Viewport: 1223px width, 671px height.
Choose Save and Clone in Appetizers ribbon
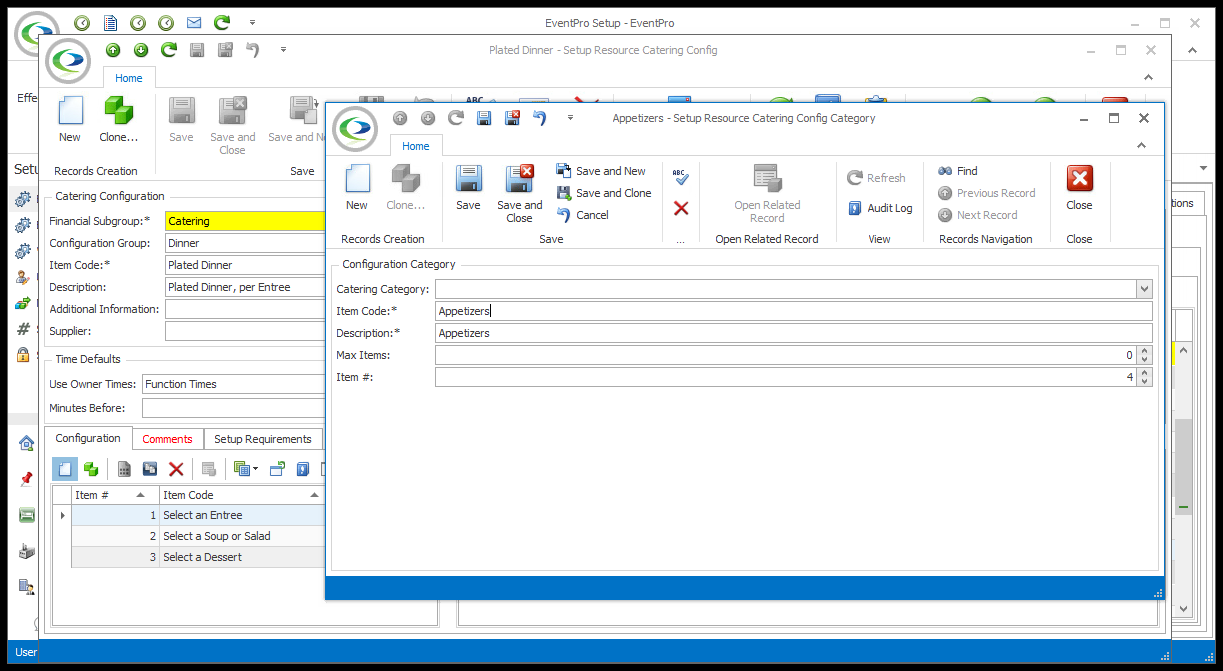click(604, 193)
